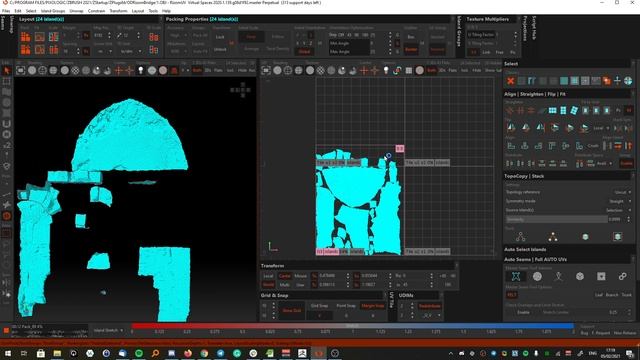Open the Distribute Space dropdown

pos(604,164)
